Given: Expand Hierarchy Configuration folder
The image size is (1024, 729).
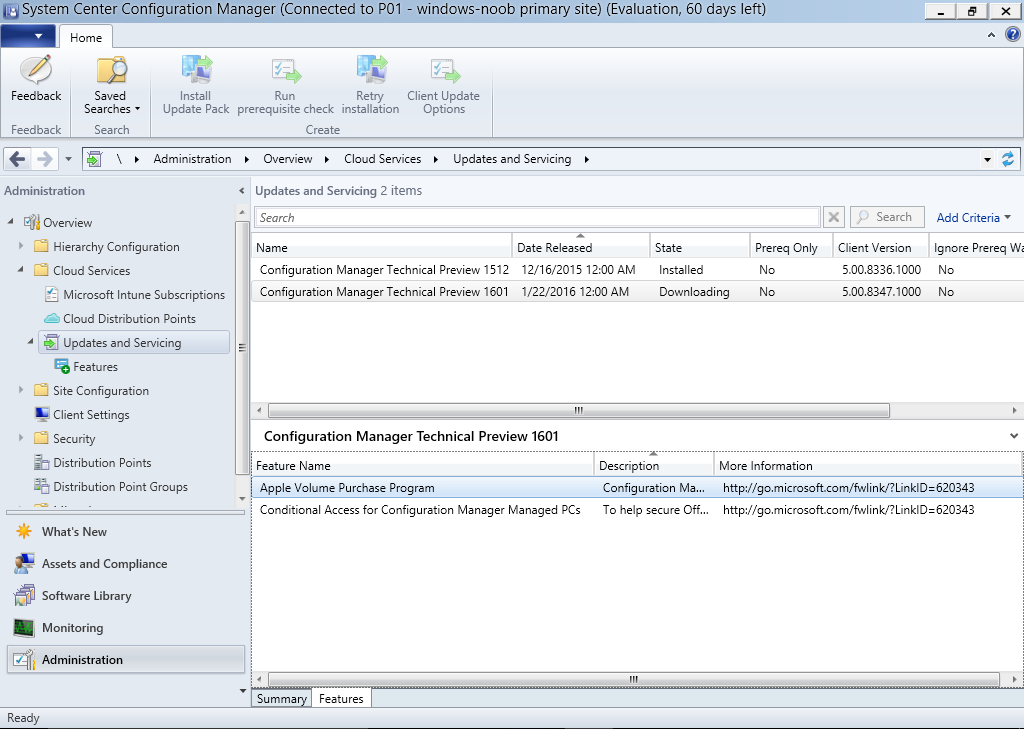Looking at the screenshot, I should [x=21, y=246].
